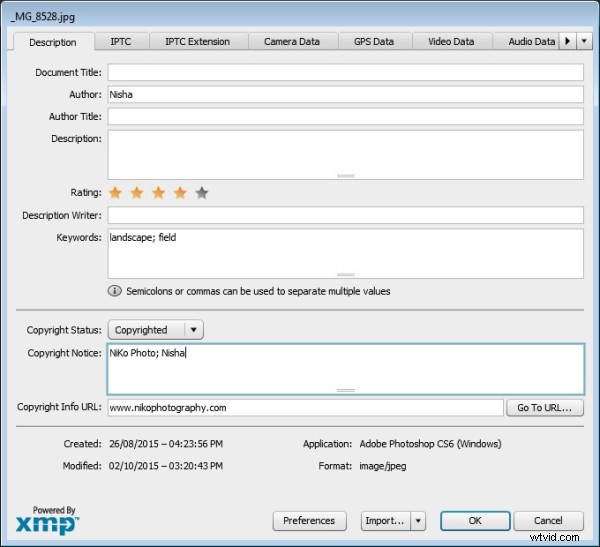Set rating to five stars
The width and height of the screenshot is (600, 547).
pos(202,193)
